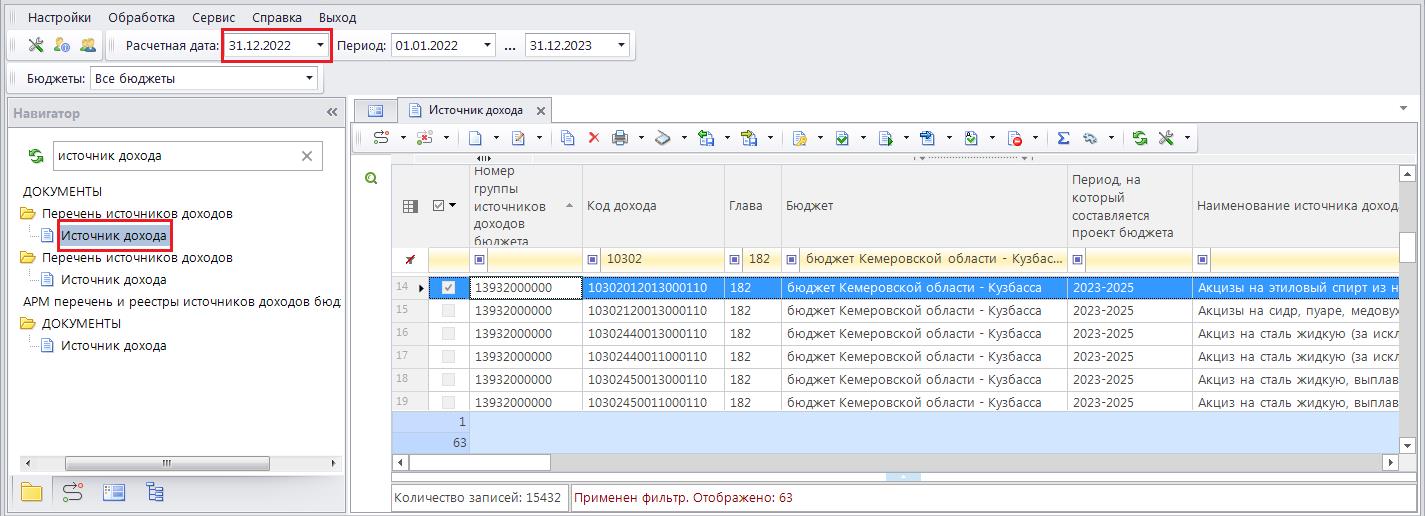1425x516 pixels.
Task: Open the Сервис menu
Action: [x=213, y=17]
